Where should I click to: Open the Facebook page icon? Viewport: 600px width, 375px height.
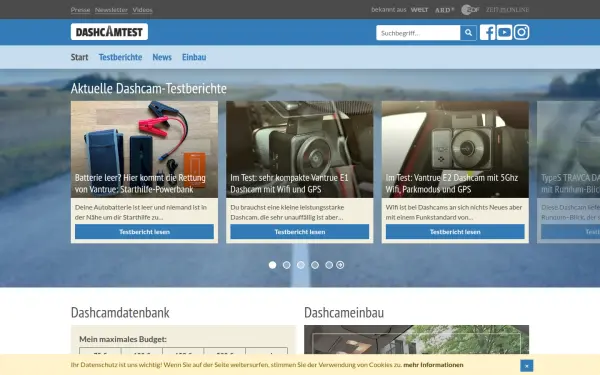pos(488,33)
